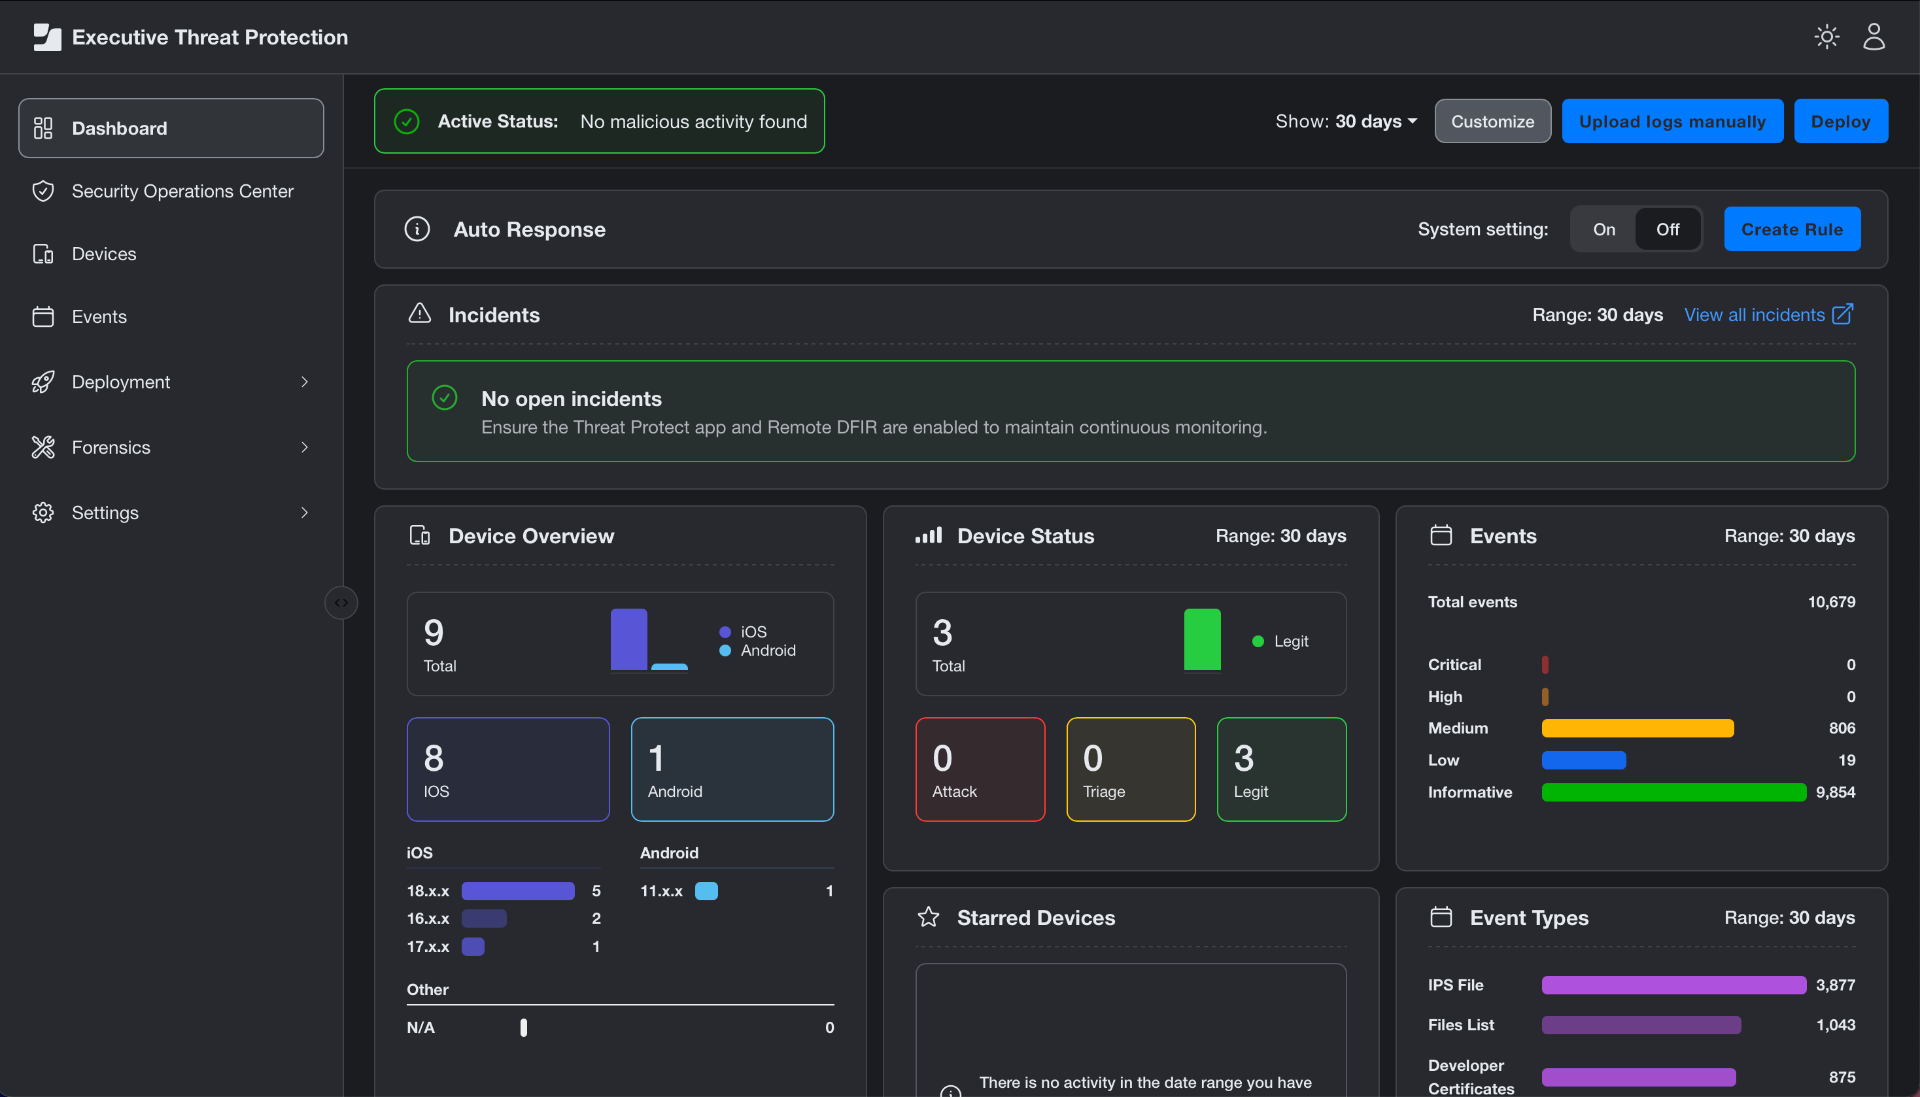Image resolution: width=1920 pixels, height=1097 pixels.
Task: Click the Device Status bar-chart icon
Action: pyautogui.click(x=928, y=536)
